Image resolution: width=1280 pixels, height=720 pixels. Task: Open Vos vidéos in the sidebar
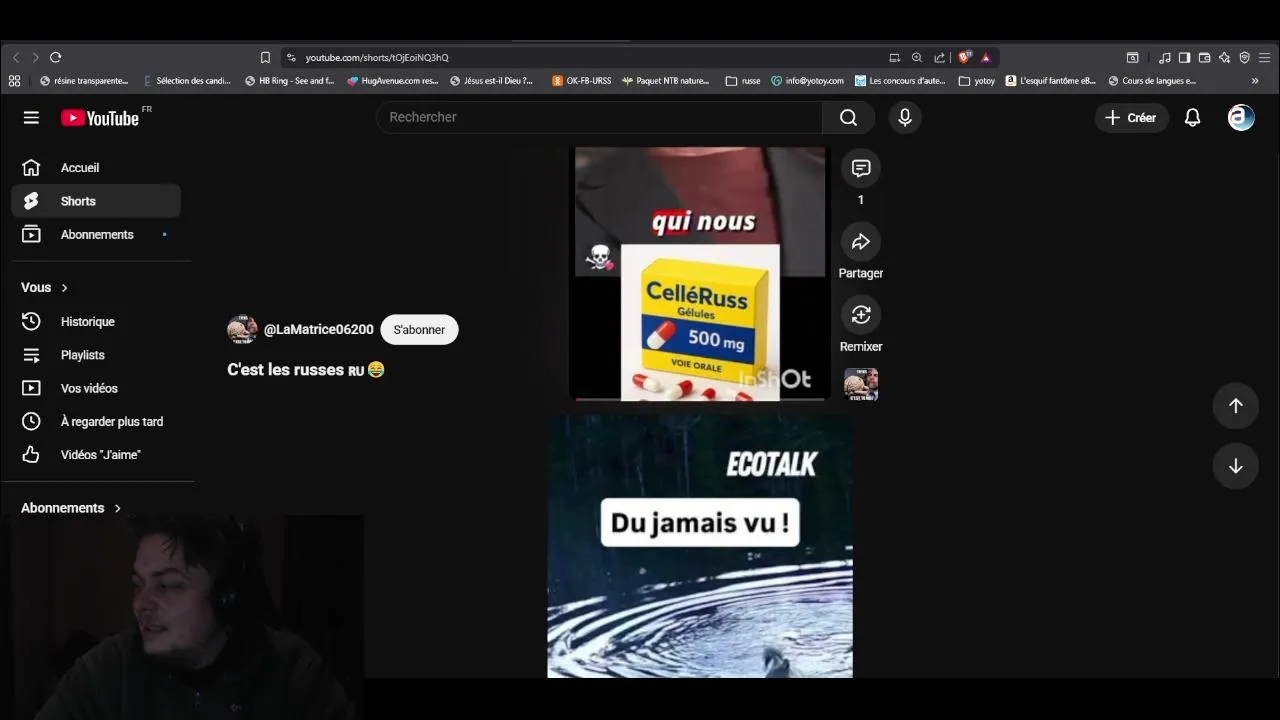96,388
